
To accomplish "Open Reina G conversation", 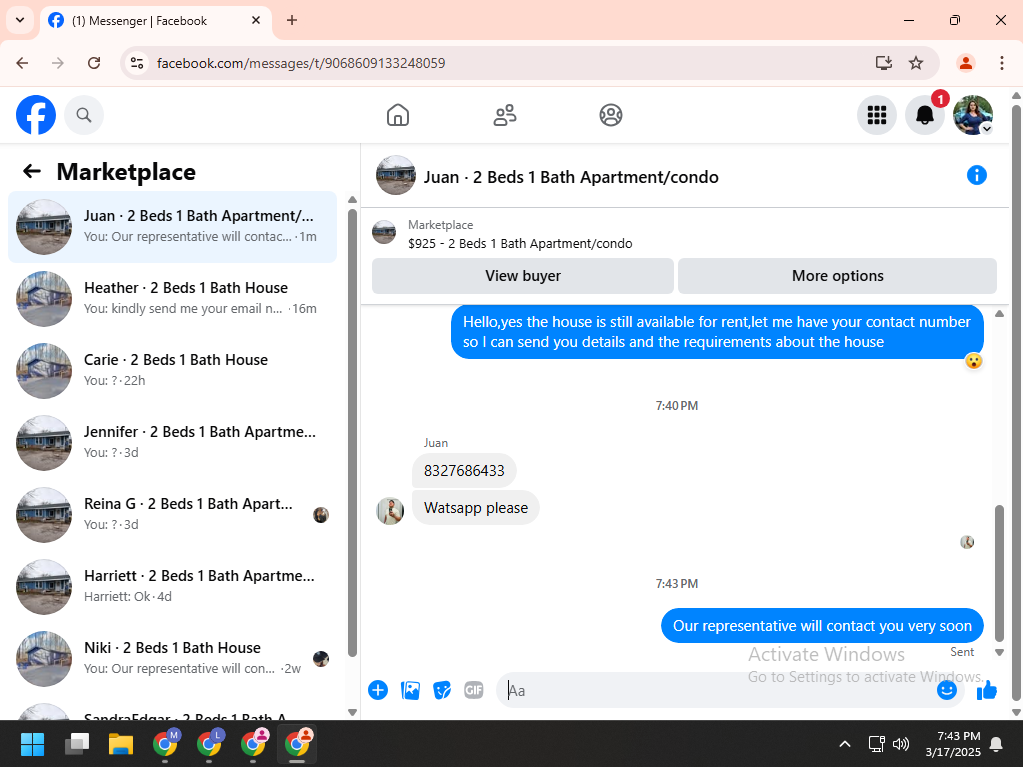I will [172, 515].
